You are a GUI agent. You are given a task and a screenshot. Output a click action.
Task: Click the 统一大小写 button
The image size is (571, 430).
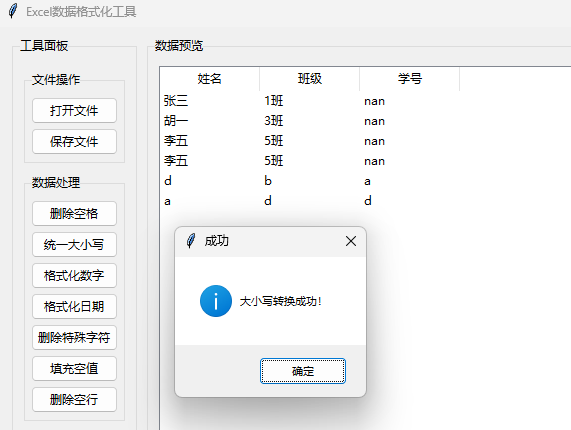[74, 244]
